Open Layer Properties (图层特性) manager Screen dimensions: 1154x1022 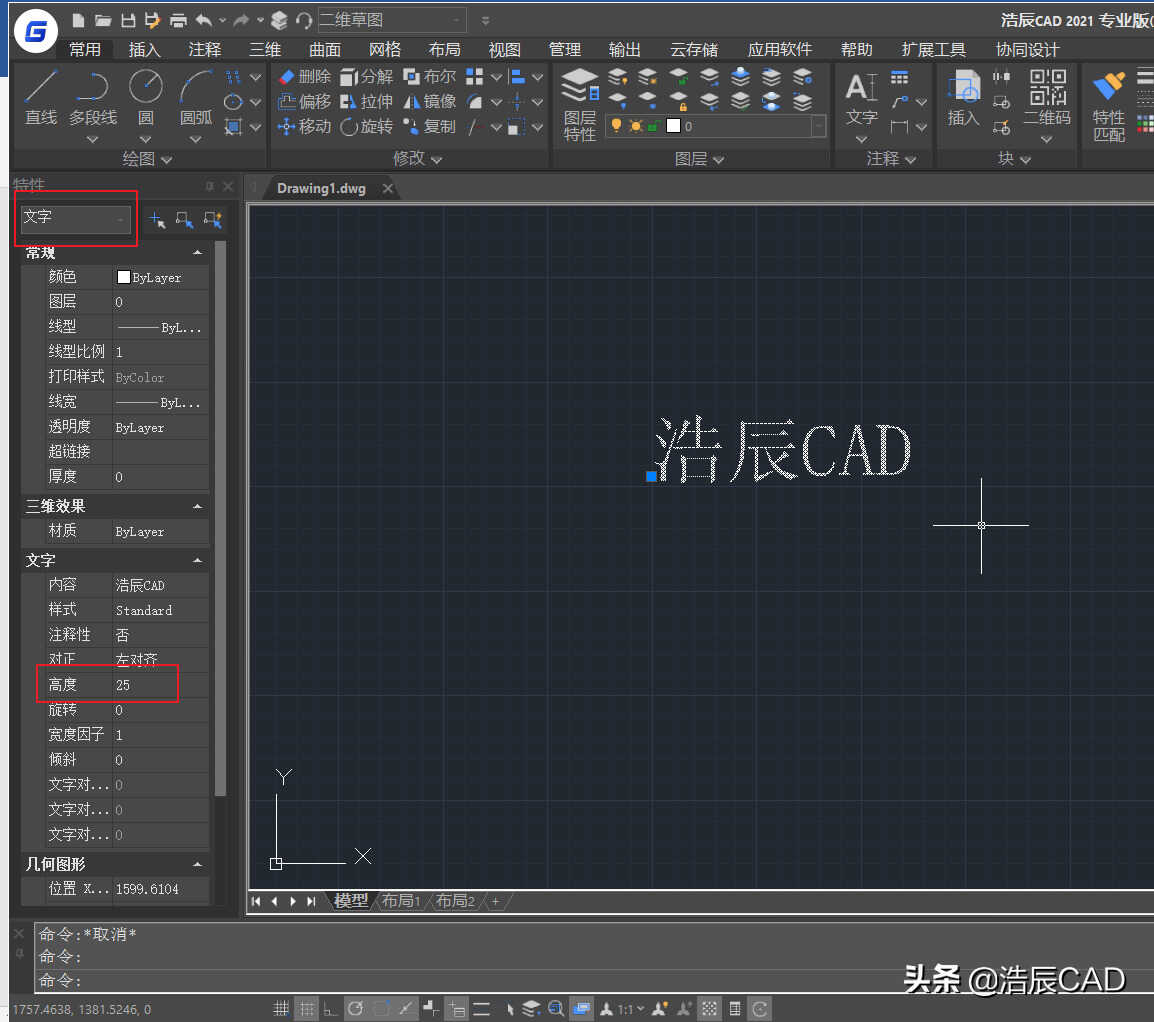(x=580, y=104)
